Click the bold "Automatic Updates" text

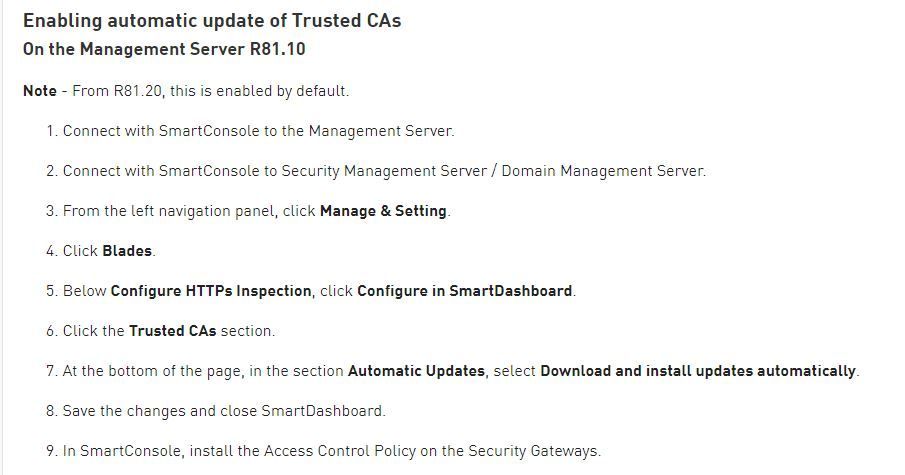[416, 371]
